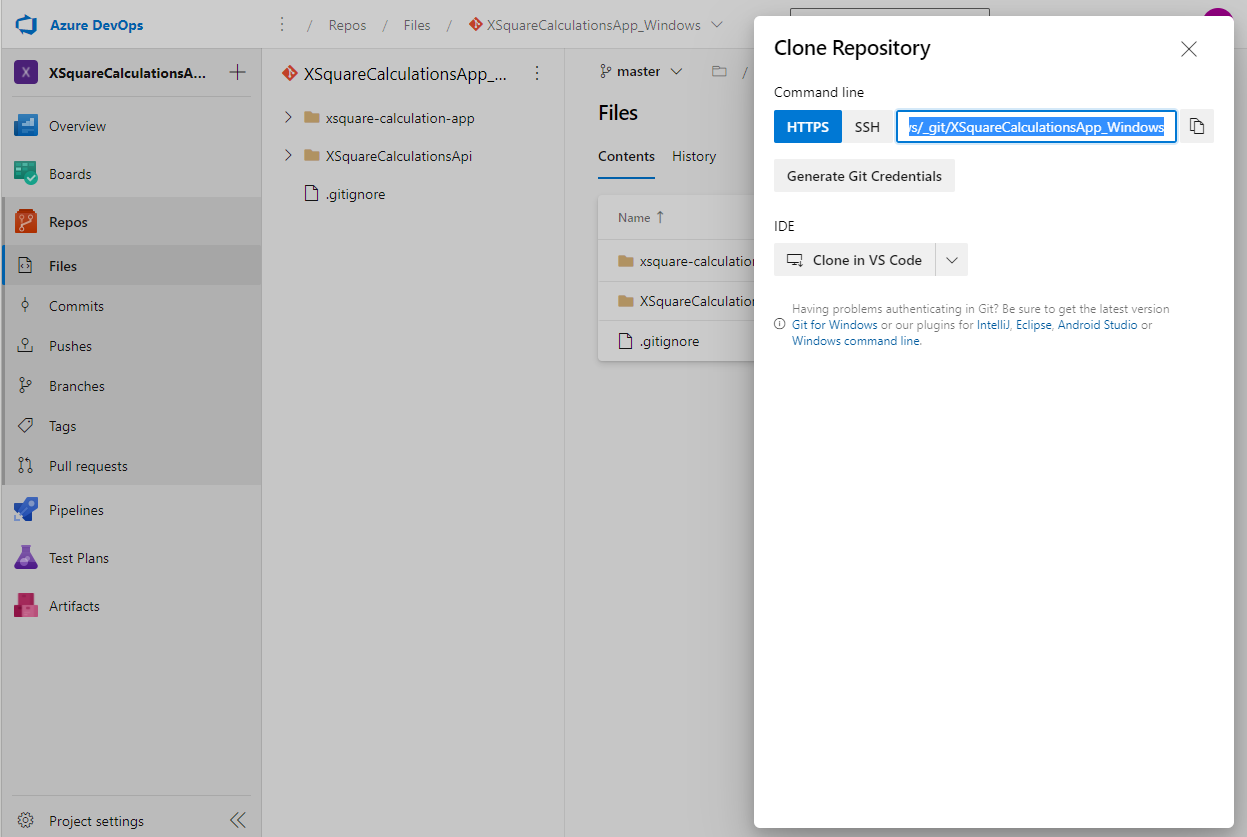1247x837 pixels.
Task: Select the Tags sidebar label
Action: 62,426
